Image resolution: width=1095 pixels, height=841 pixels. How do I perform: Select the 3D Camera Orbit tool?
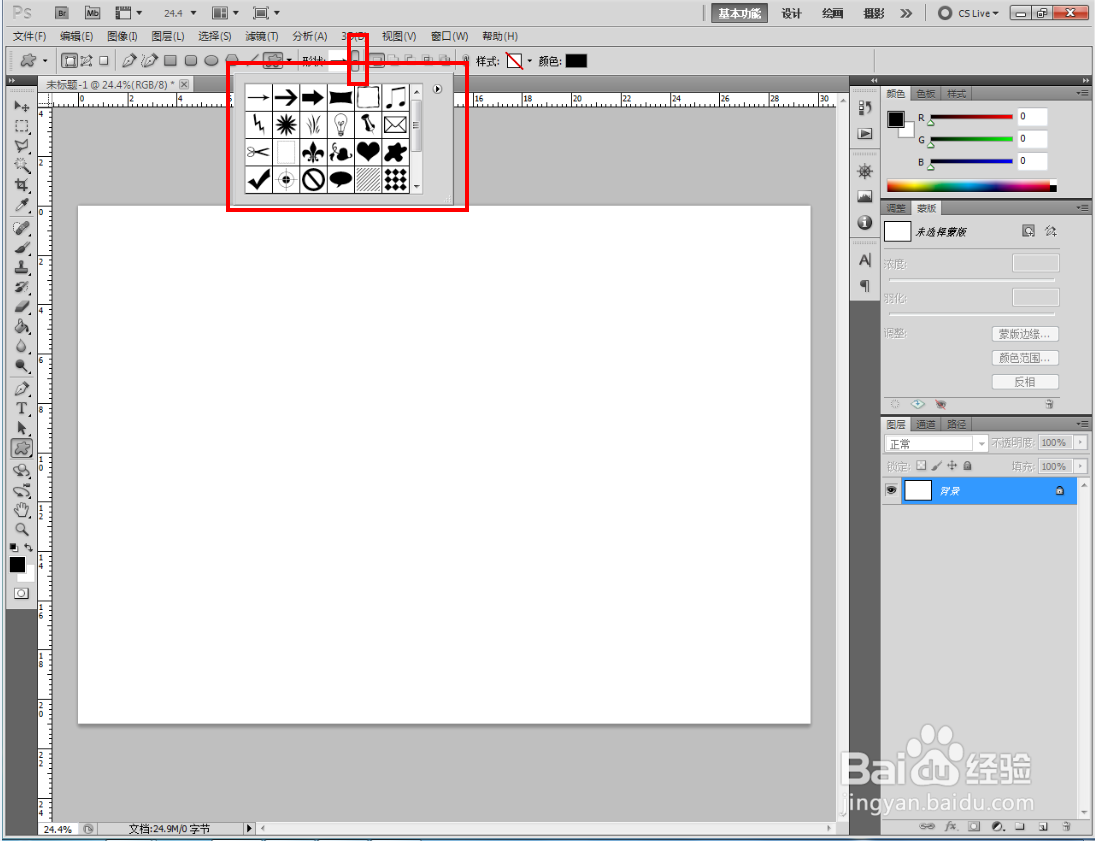point(22,490)
